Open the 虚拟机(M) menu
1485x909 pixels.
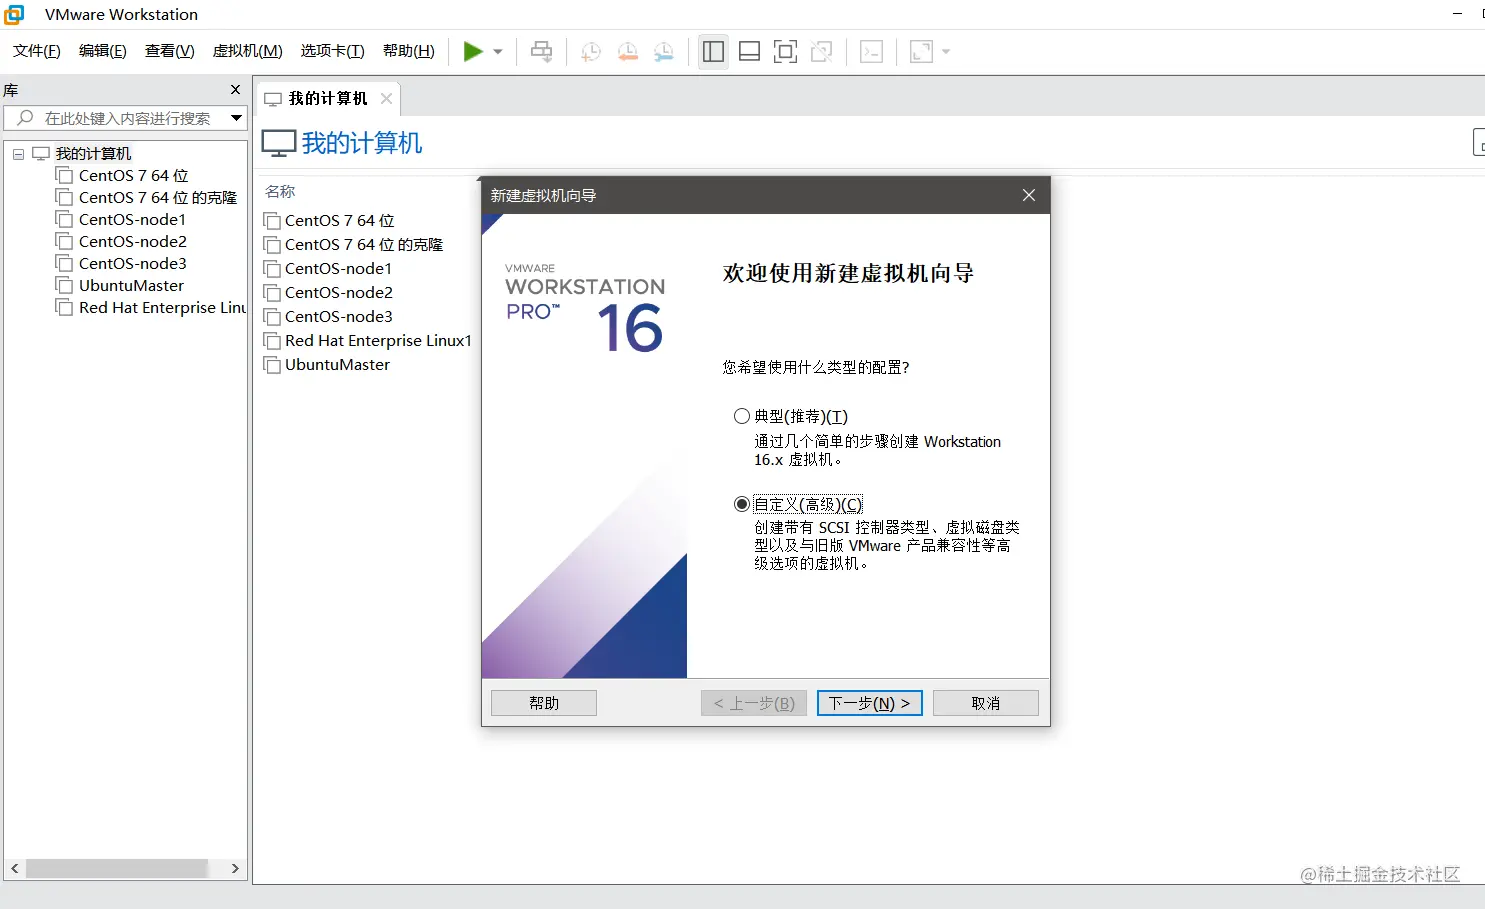(248, 51)
